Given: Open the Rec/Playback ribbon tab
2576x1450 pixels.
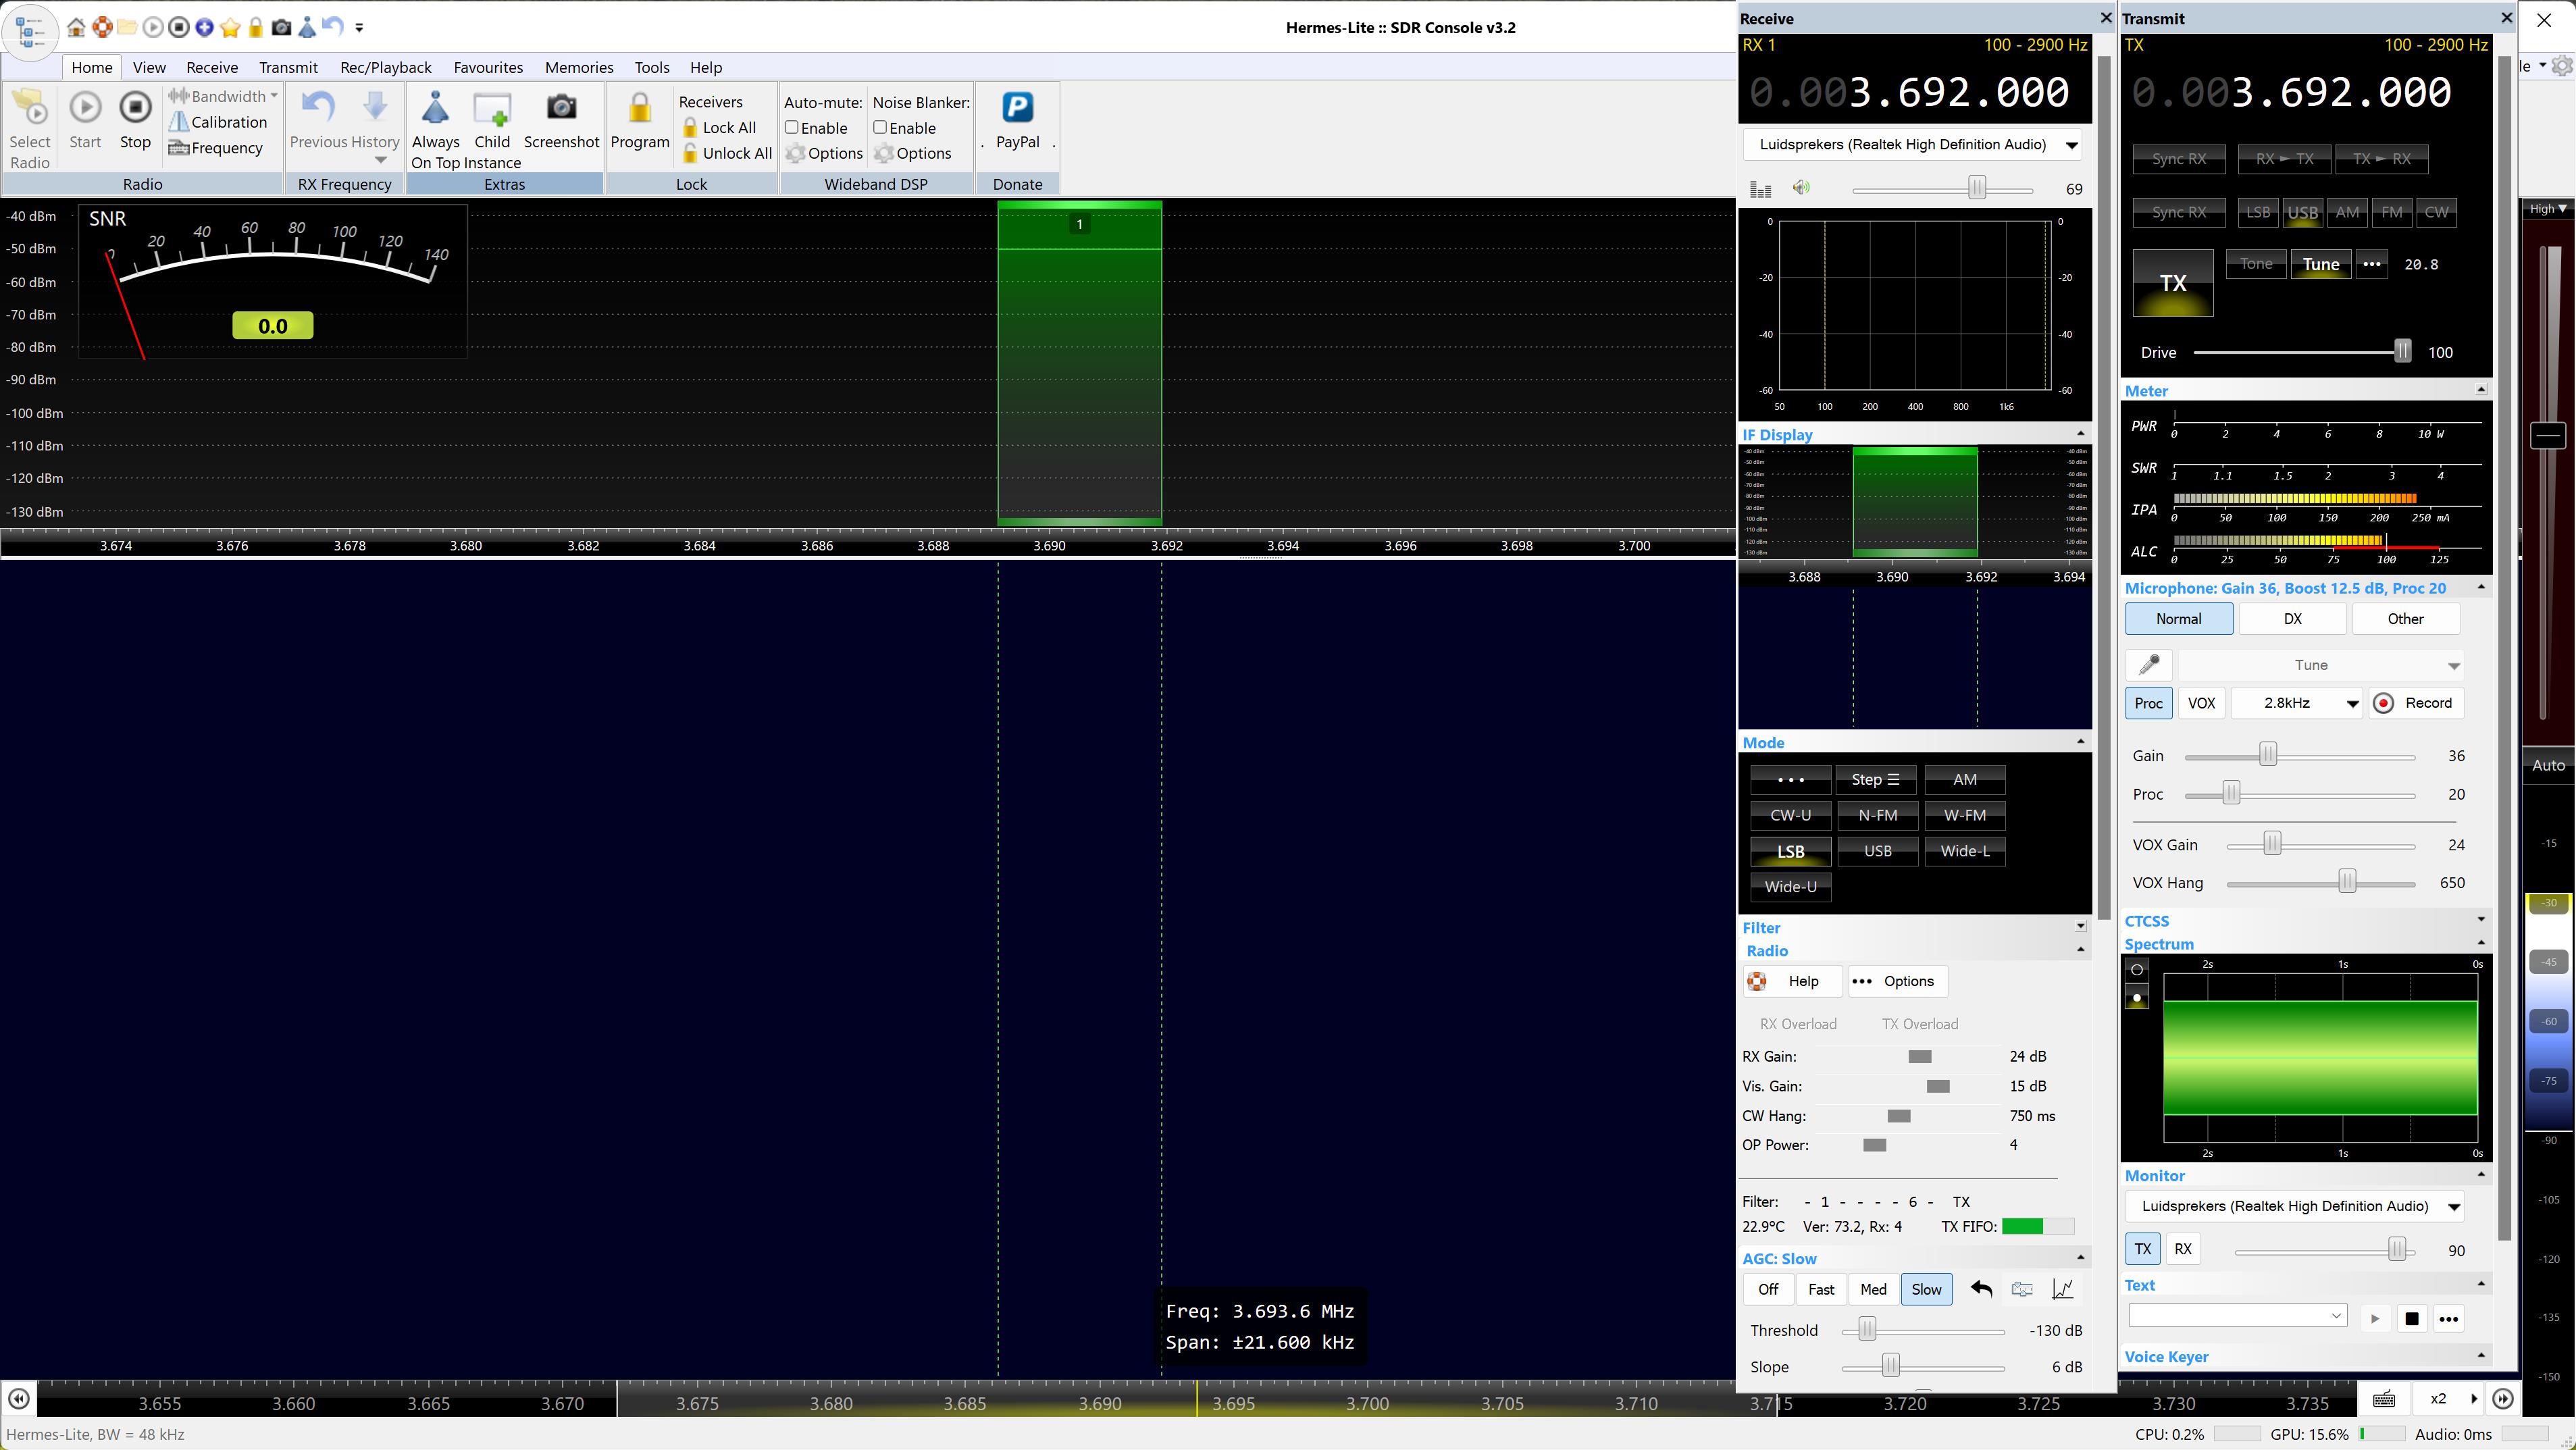Looking at the screenshot, I should point(385,67).
